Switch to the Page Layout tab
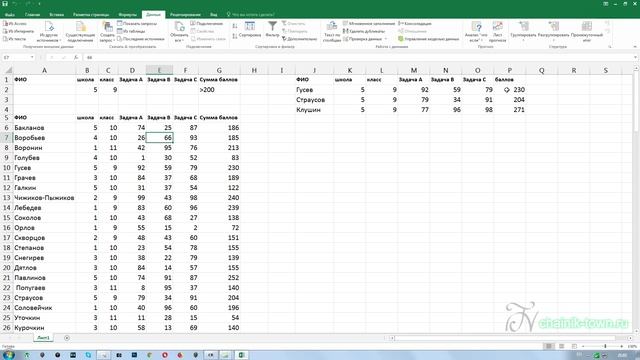 tap(91, 15)
